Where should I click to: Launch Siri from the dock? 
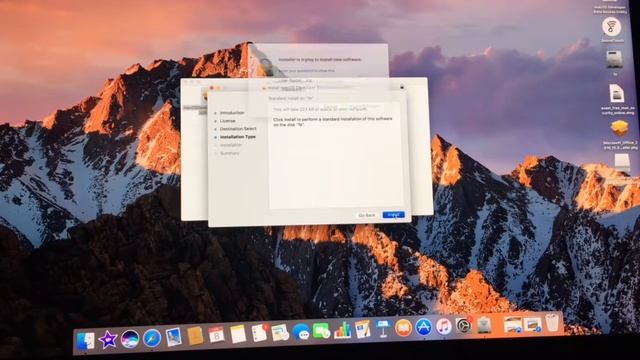pos(130,339)
